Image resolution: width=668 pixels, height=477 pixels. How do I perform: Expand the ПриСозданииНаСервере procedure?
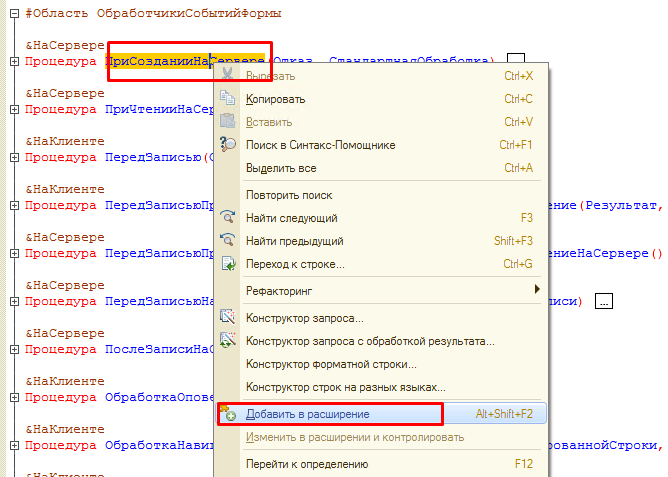14,61
